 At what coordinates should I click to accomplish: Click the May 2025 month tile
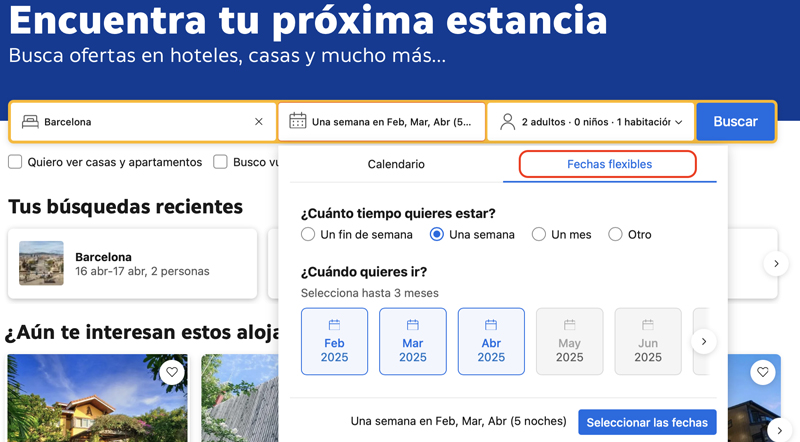point(569,341)
